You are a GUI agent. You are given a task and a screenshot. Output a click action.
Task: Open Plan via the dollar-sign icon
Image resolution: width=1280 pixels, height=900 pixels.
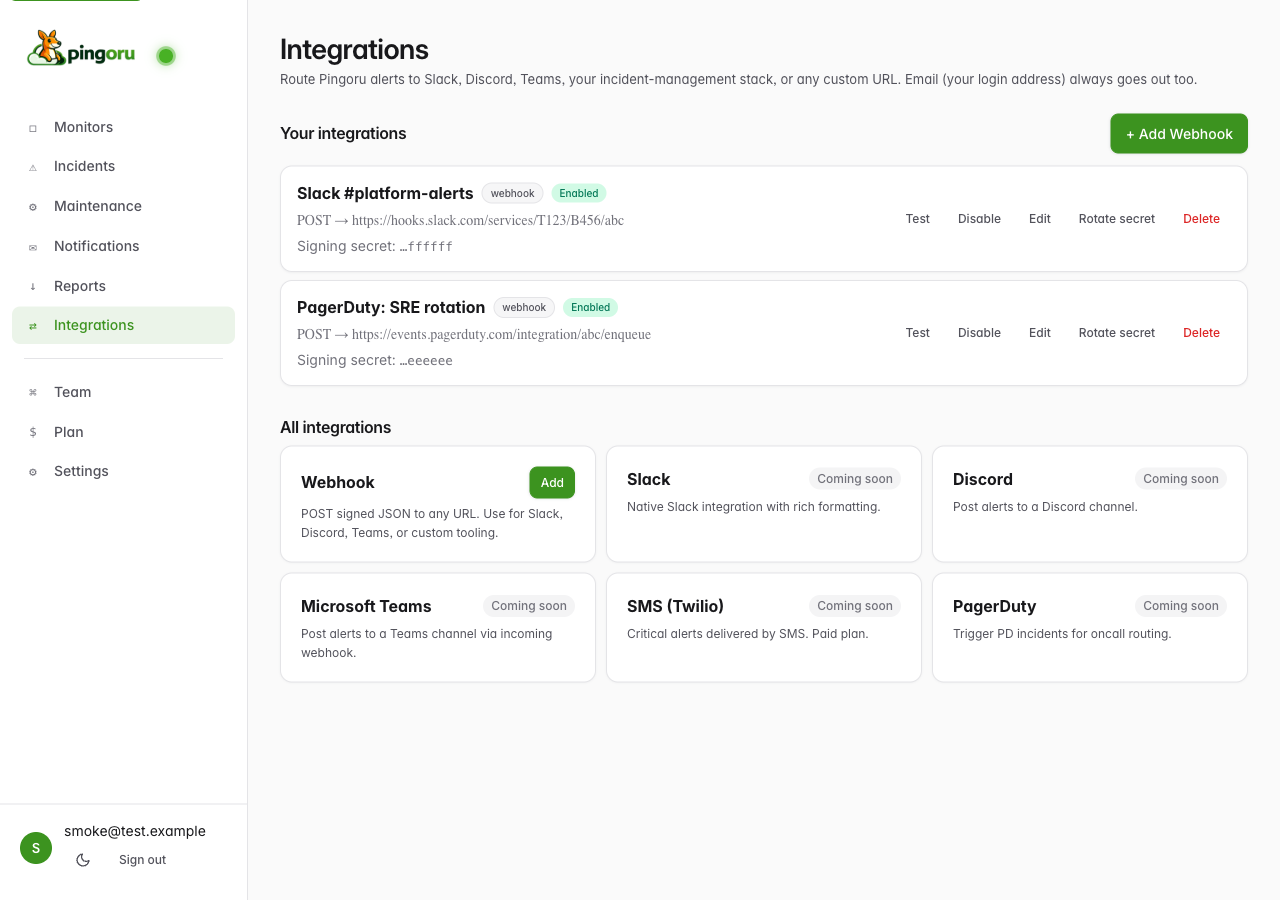[33, 432]
